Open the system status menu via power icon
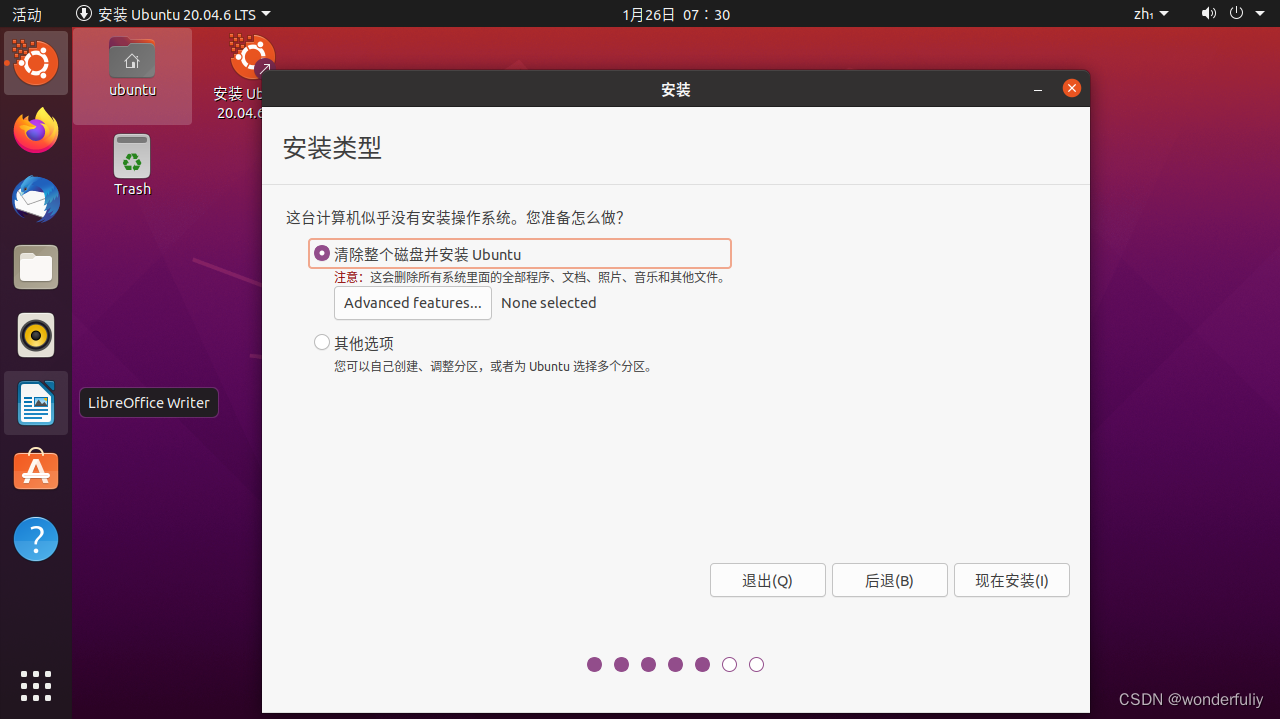 1237,14
